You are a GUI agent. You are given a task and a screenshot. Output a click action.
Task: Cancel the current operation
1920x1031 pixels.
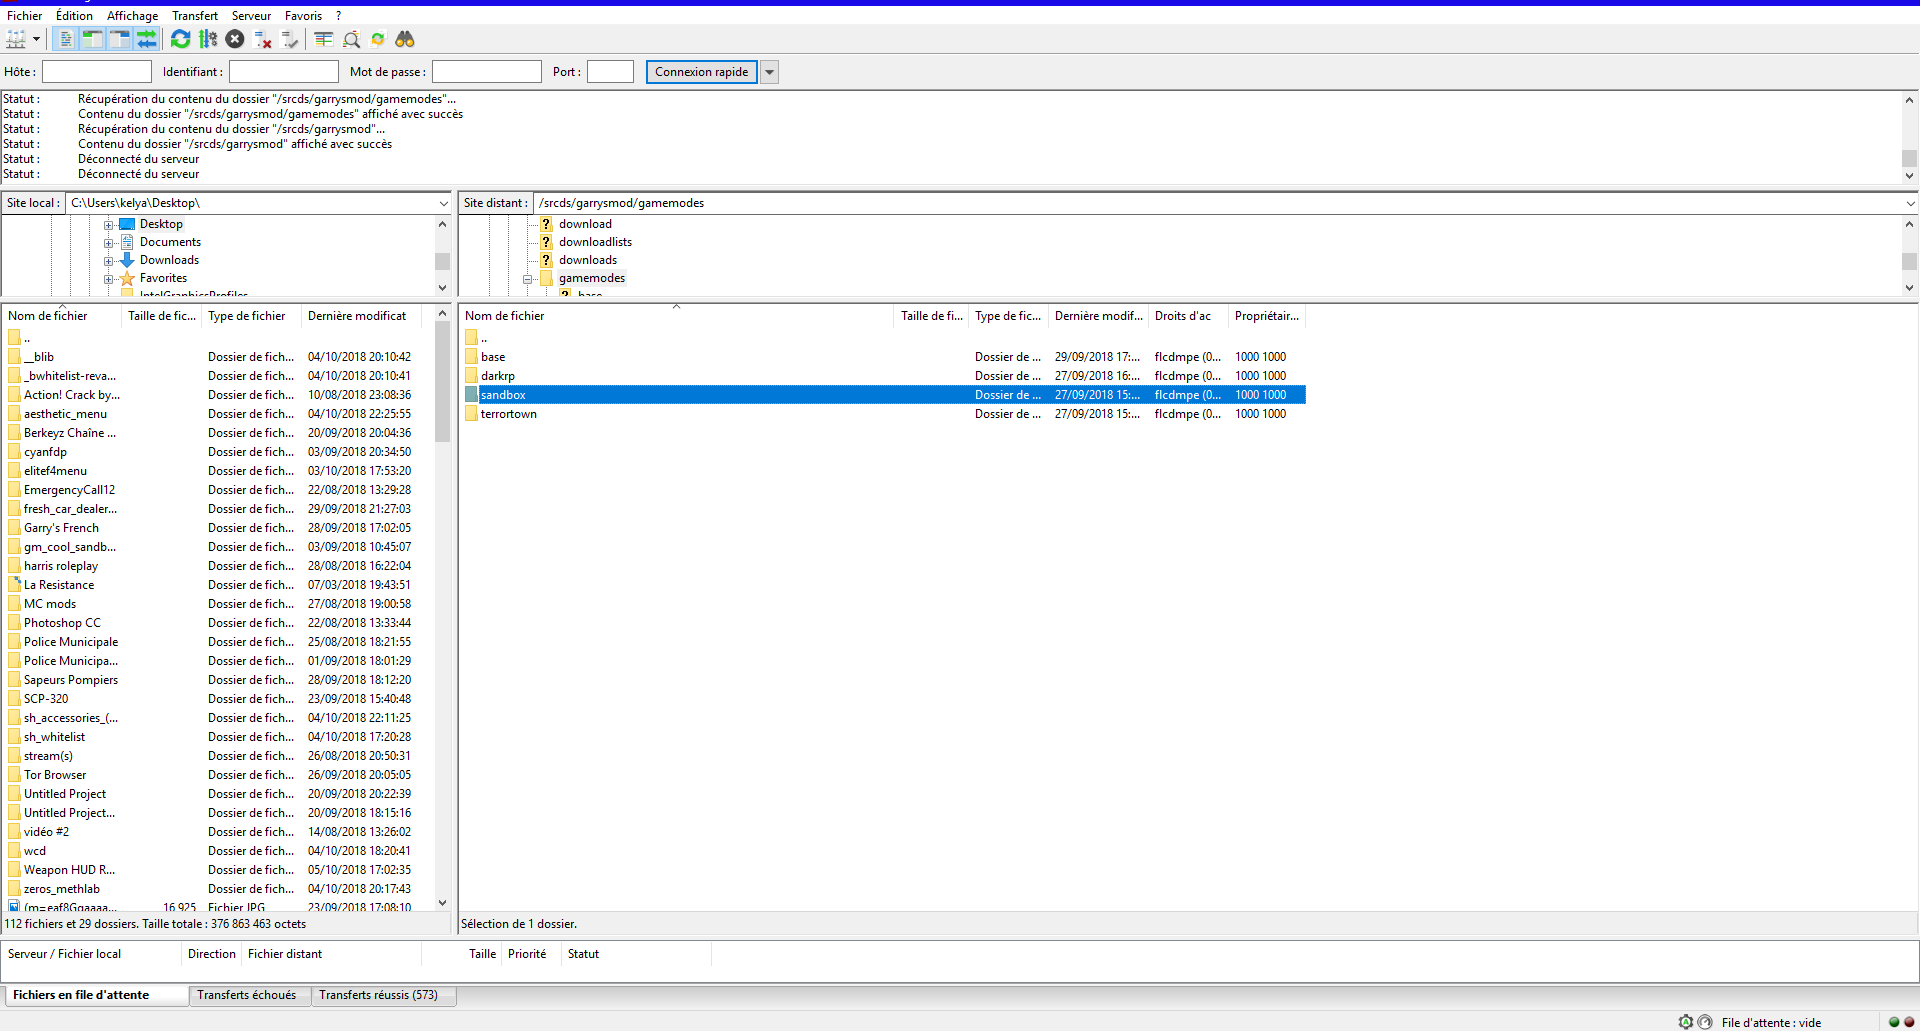235,39
